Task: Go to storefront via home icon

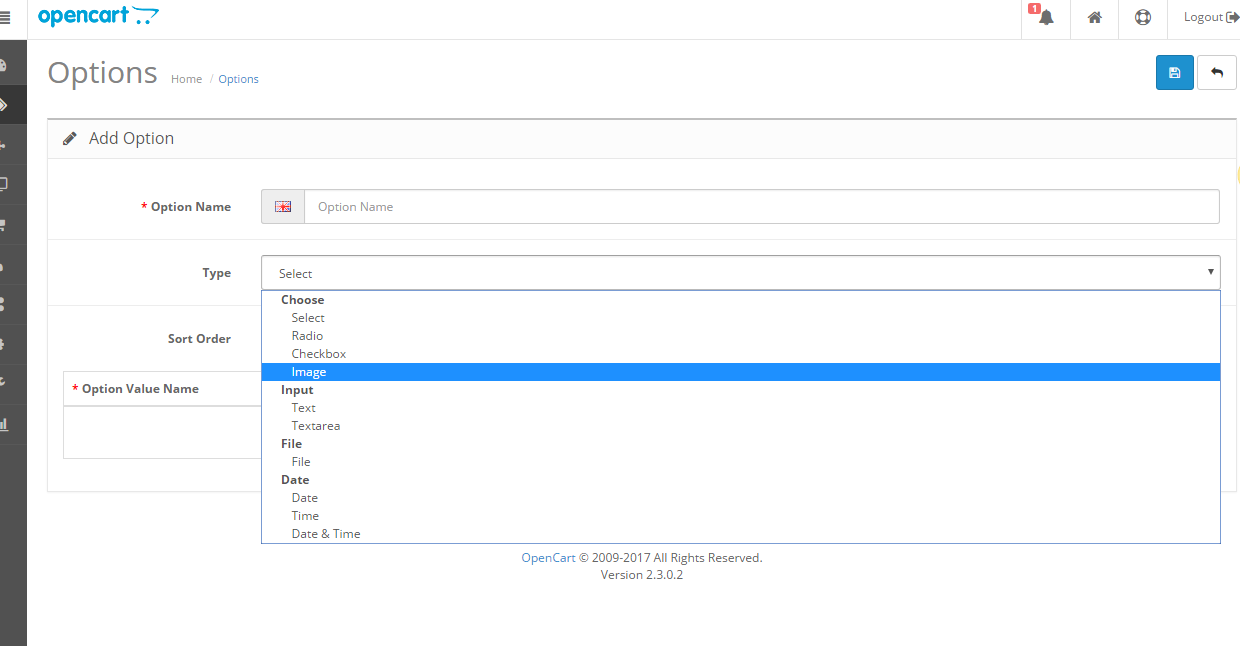Action: pos(1095,17)
